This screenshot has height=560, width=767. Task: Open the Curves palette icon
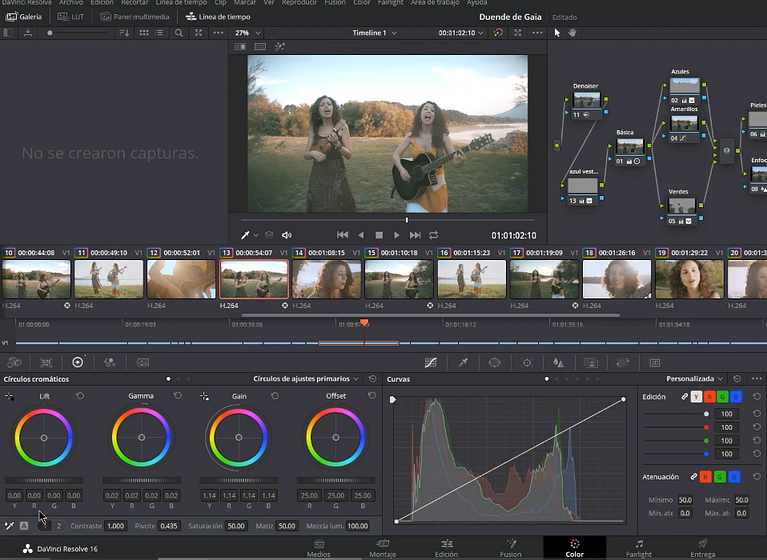click(x=431, y=362)
